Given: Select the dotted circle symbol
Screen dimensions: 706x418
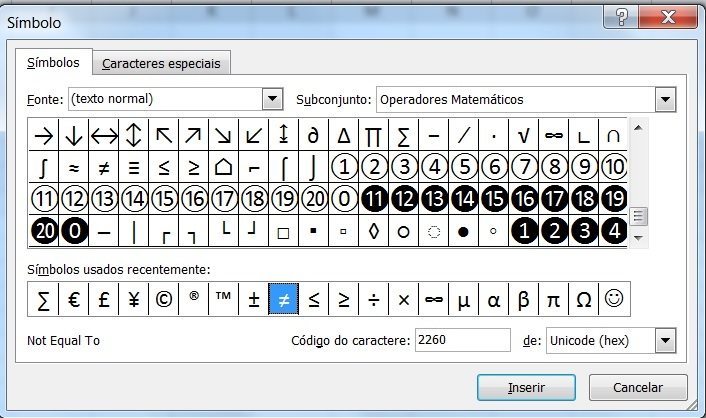Looking at the screenshot, I should point(434,231).
